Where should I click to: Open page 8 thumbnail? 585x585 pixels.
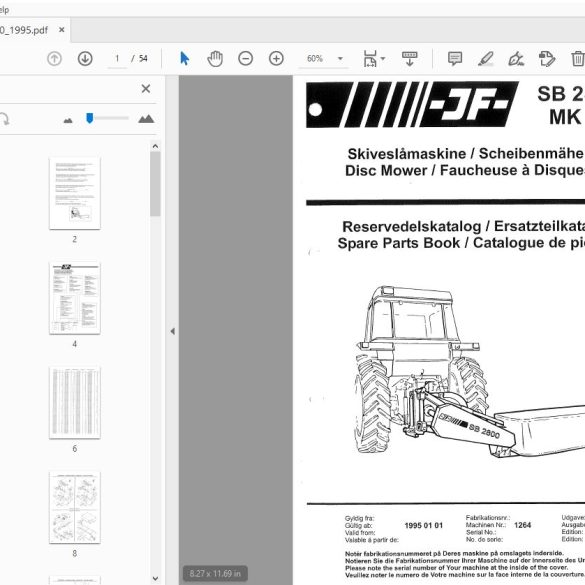75,507
